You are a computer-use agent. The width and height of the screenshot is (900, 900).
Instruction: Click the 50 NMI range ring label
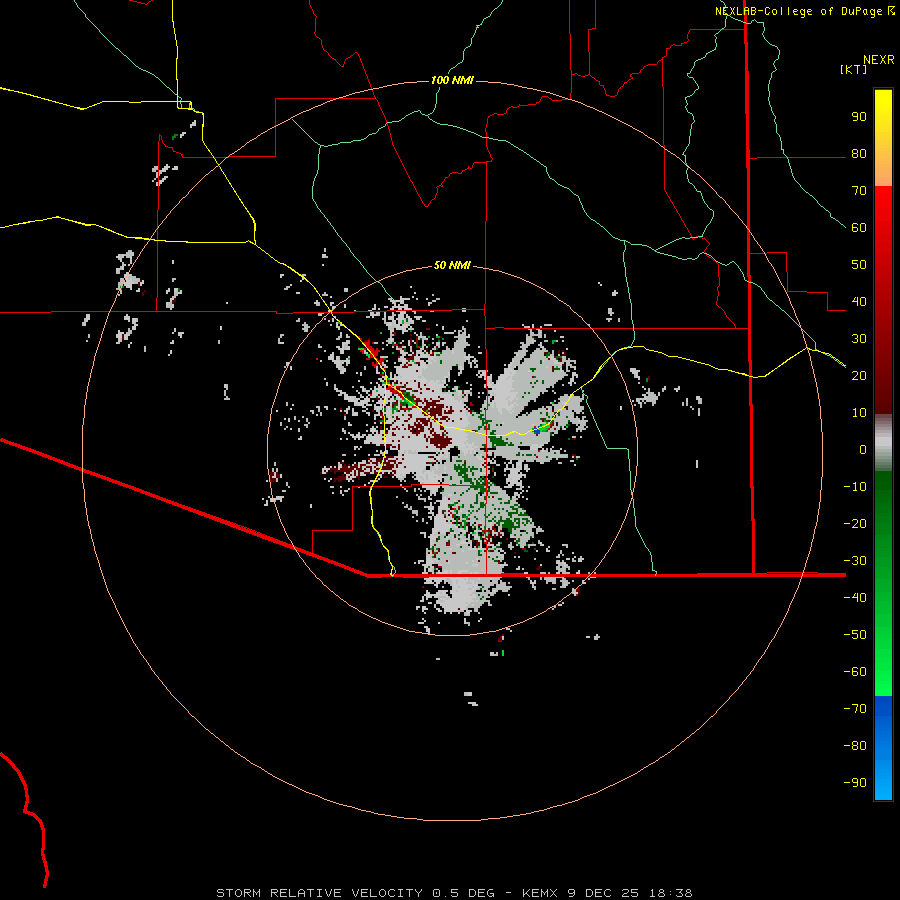(452, 265)
